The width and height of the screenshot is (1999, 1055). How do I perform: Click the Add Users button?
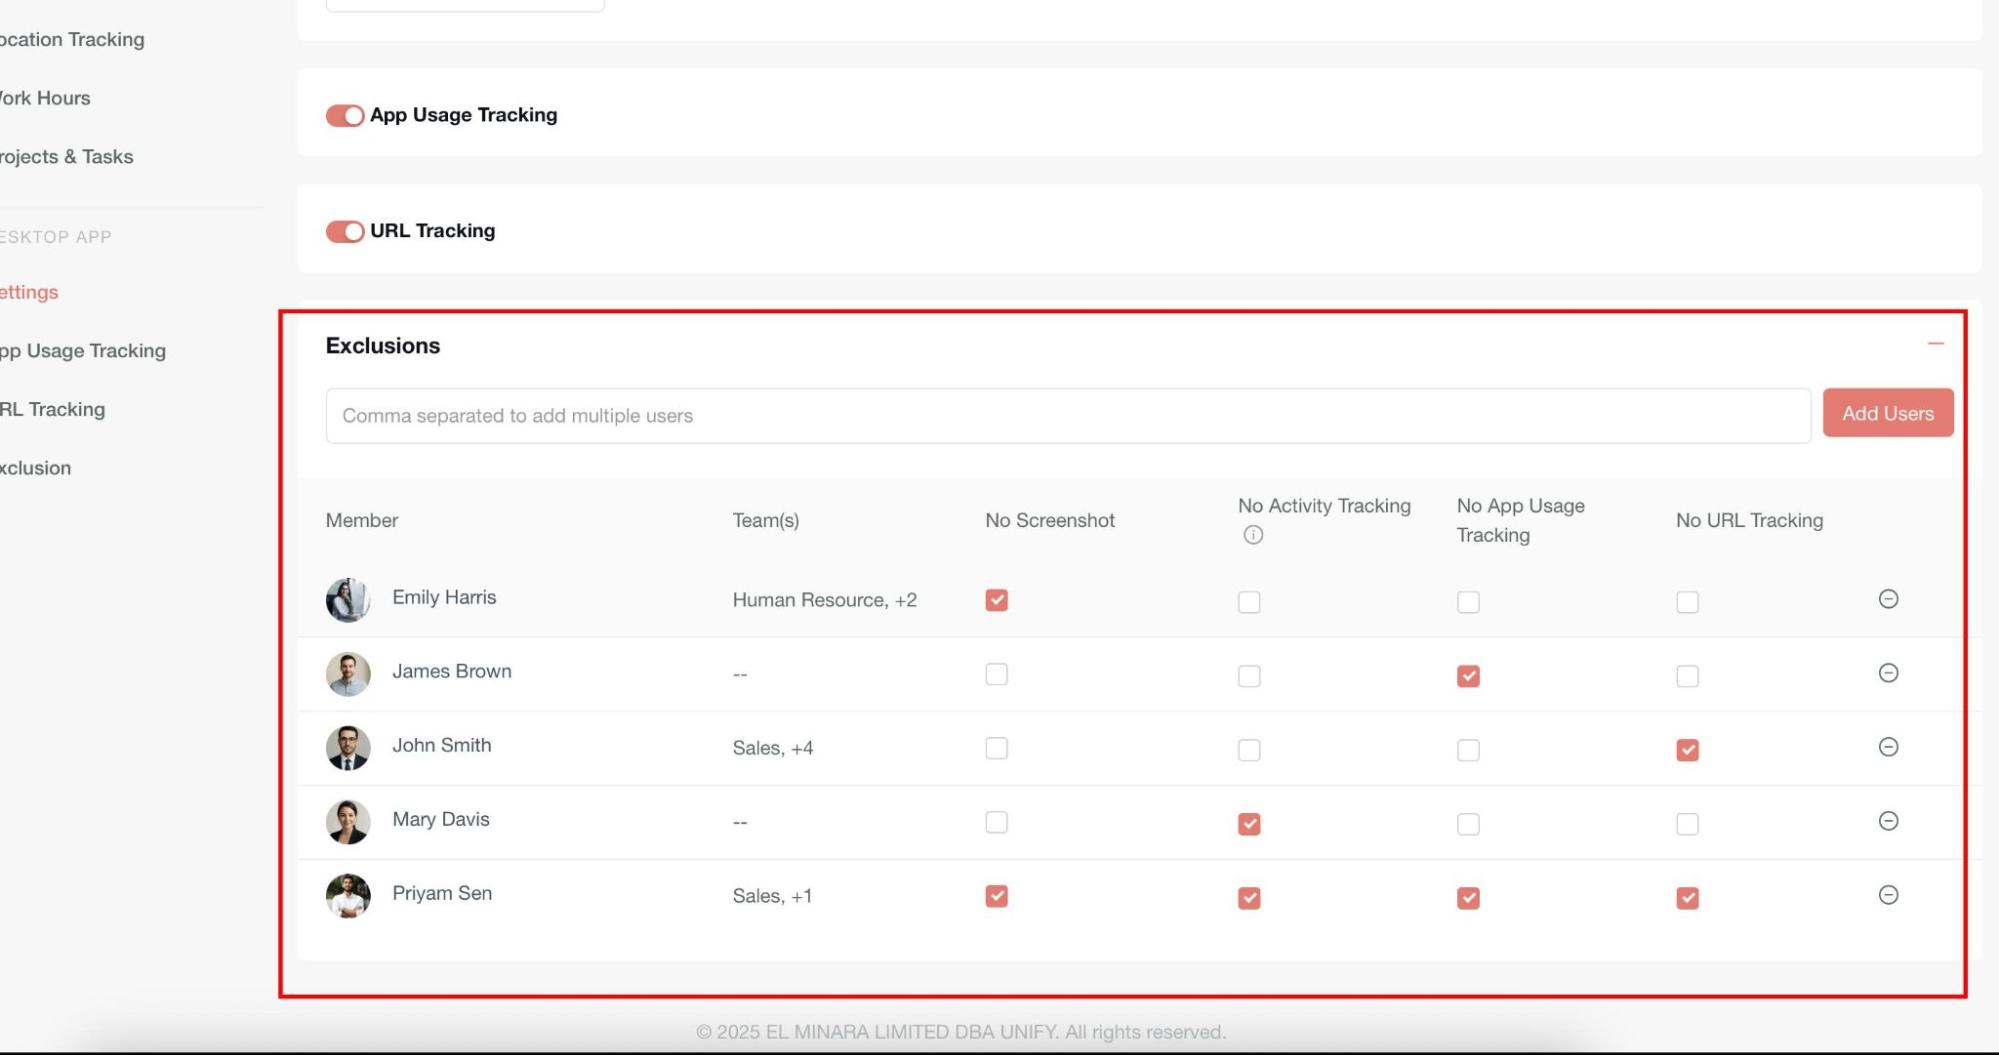1887,413
